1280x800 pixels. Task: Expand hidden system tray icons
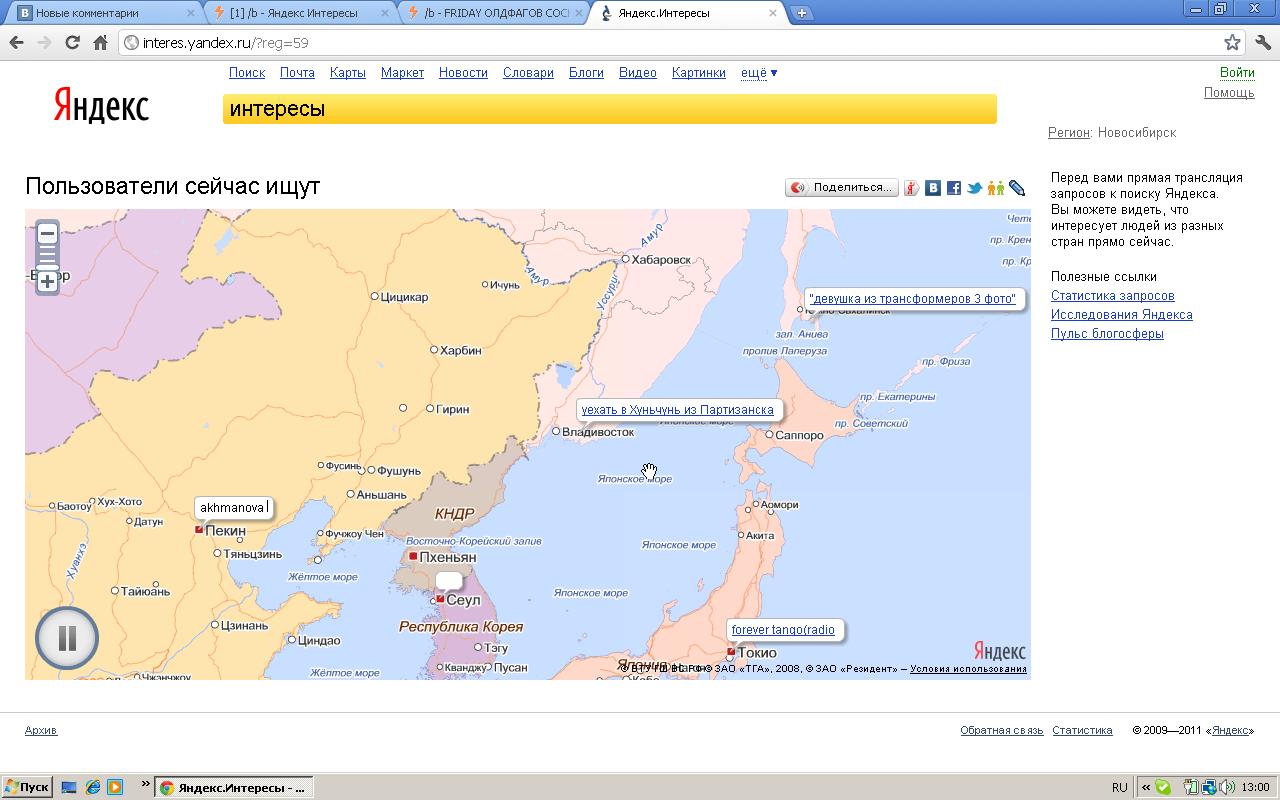tap(1146, 787)
